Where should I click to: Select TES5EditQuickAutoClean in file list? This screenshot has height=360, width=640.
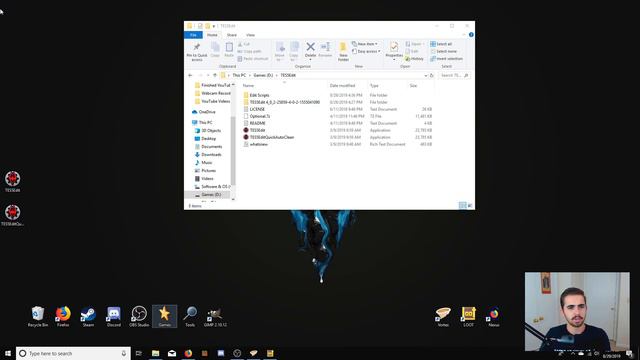[x=271, y=137]
